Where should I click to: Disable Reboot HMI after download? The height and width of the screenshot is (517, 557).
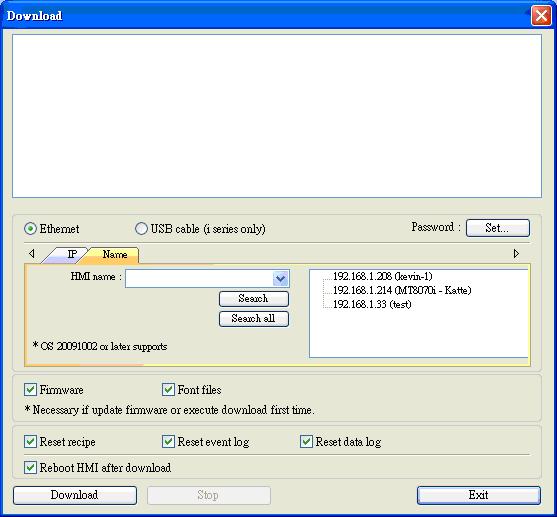(x=31, y=467)
